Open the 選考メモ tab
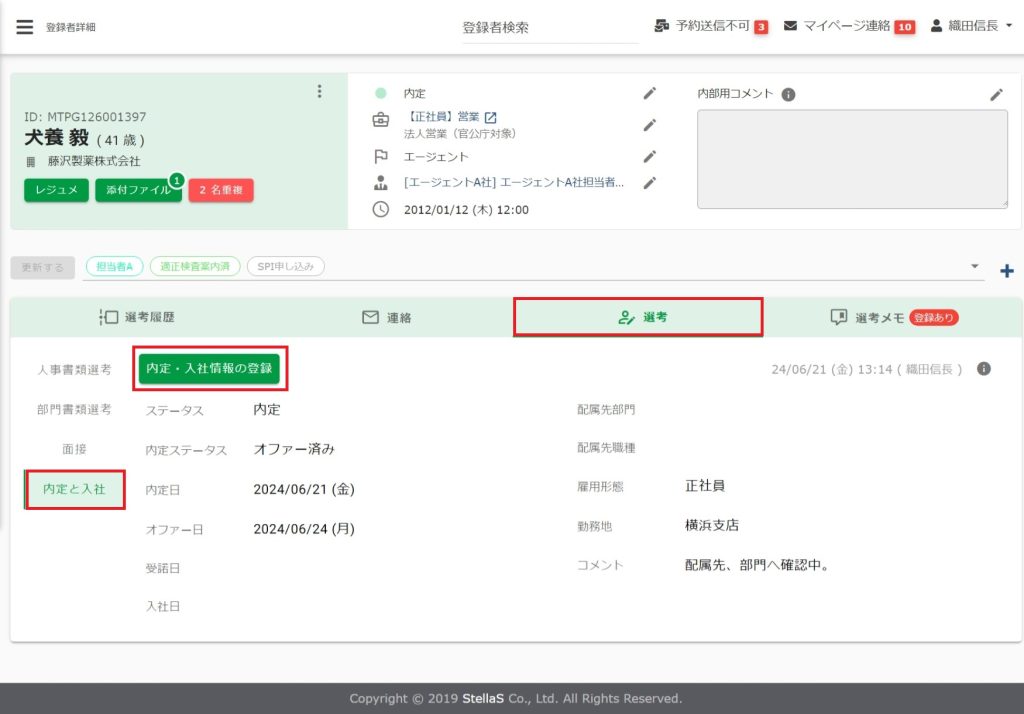 click(893, 317)
